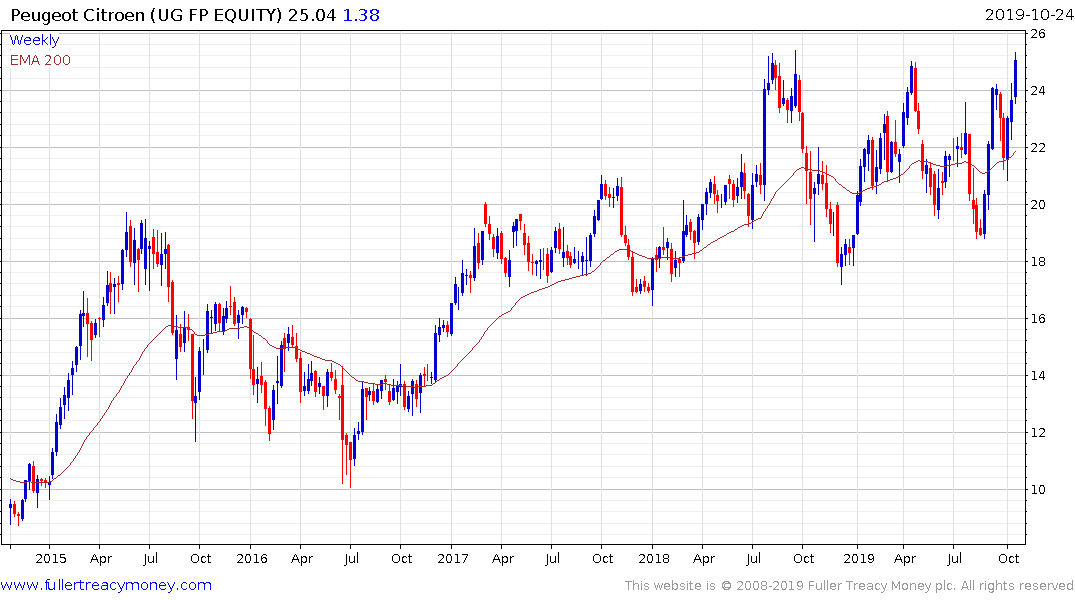Image resolution: width=1075 pixels, height=600 pixels.
Task: Click the 12 price axis label
Action: click(1037, 432)
